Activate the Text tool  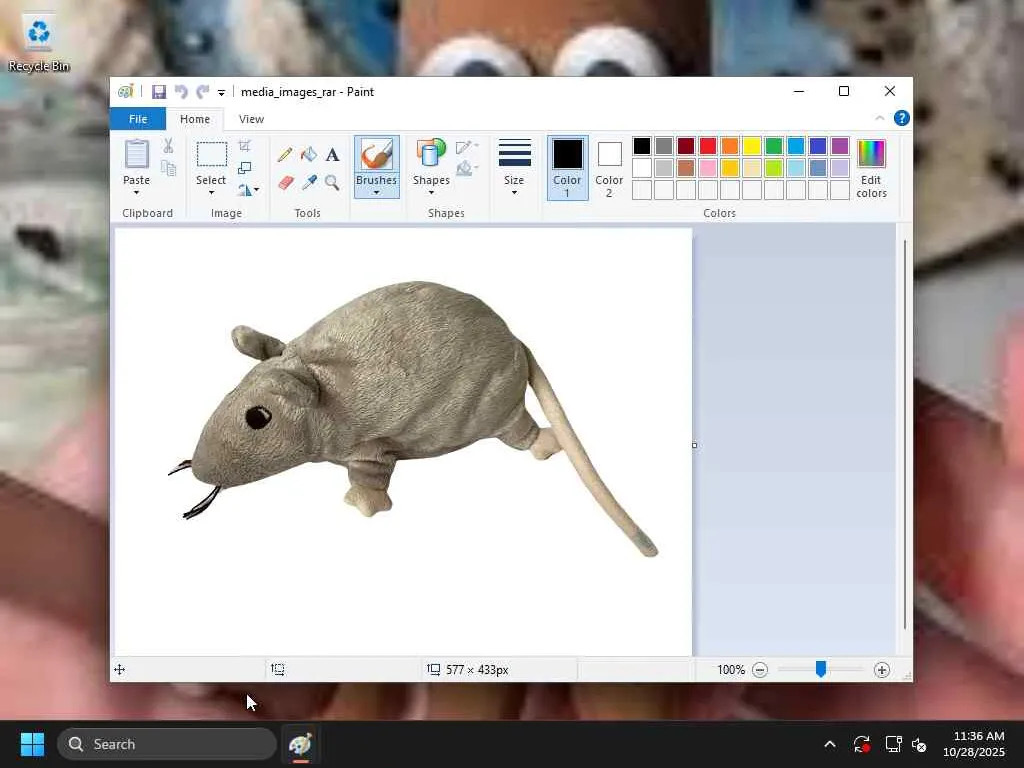click(332, 155)
